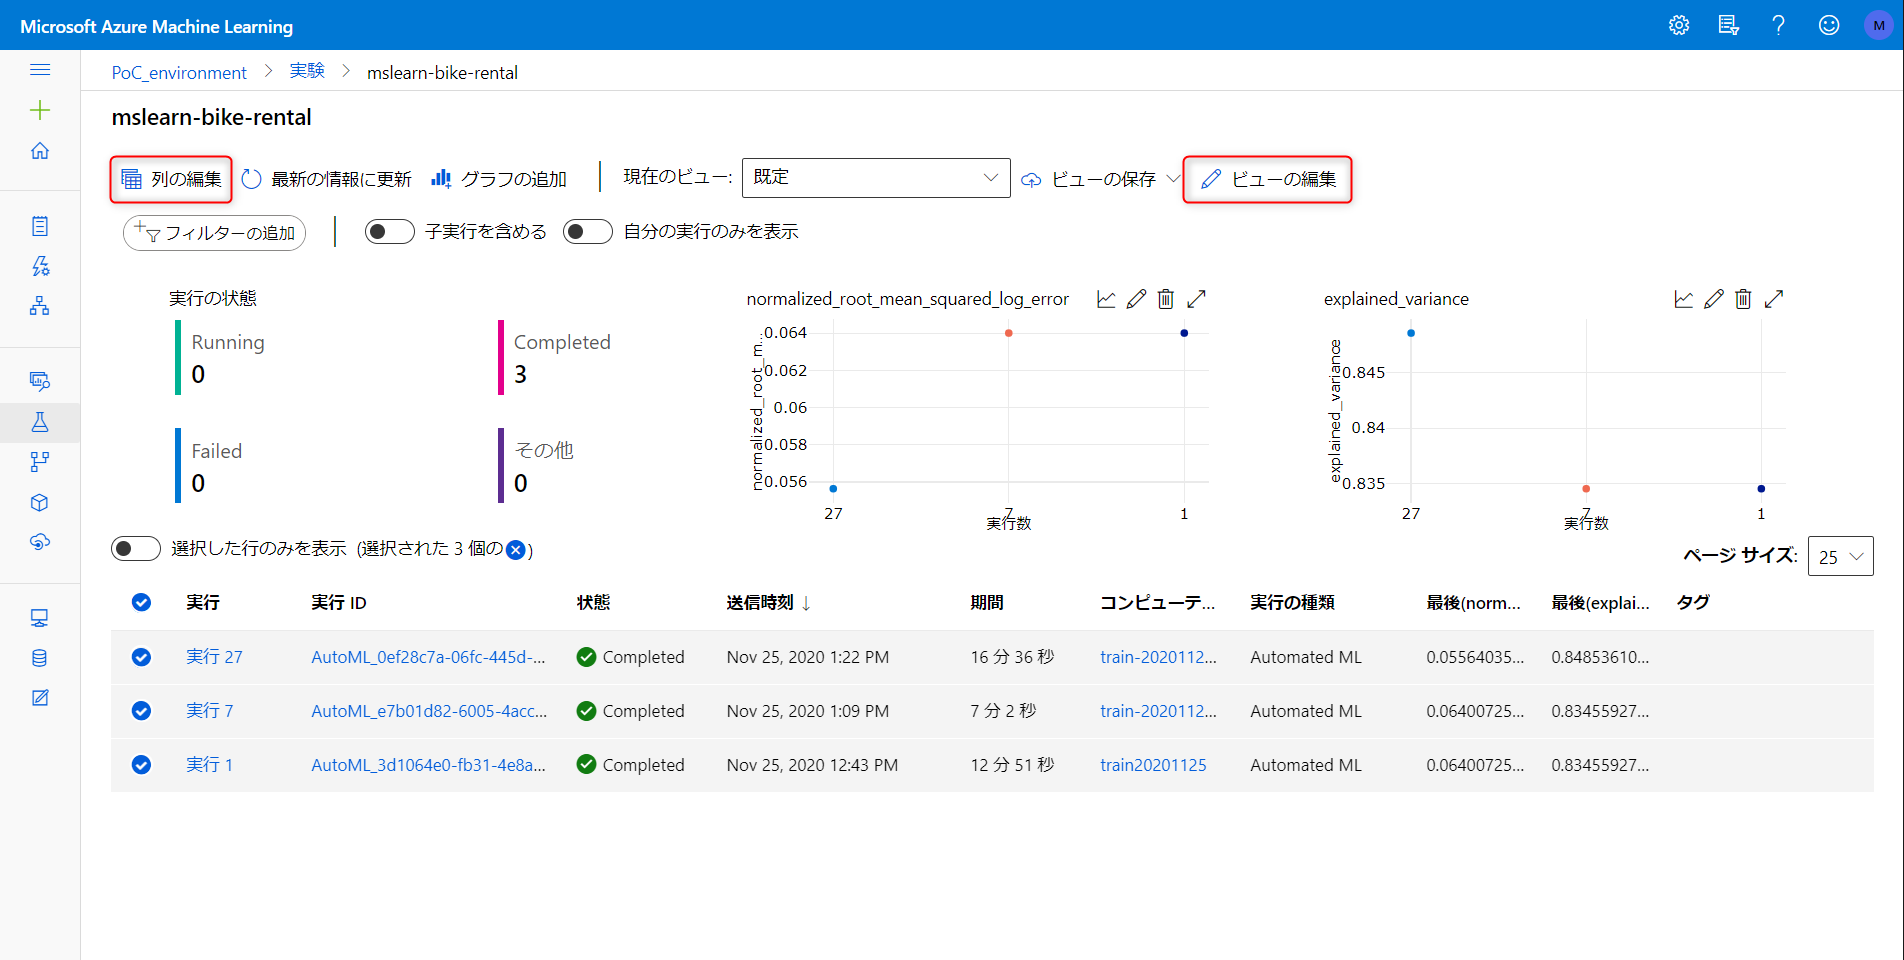Uncheck the checkbox for 実行 1 row
Viewport: 1904px width, 960px height.
tap(141, 765)
